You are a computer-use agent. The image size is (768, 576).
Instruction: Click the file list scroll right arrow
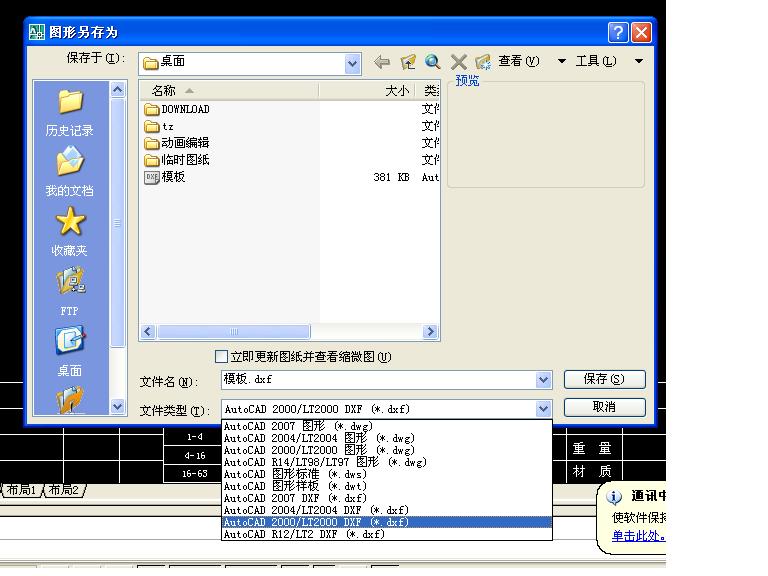[430, 332]
